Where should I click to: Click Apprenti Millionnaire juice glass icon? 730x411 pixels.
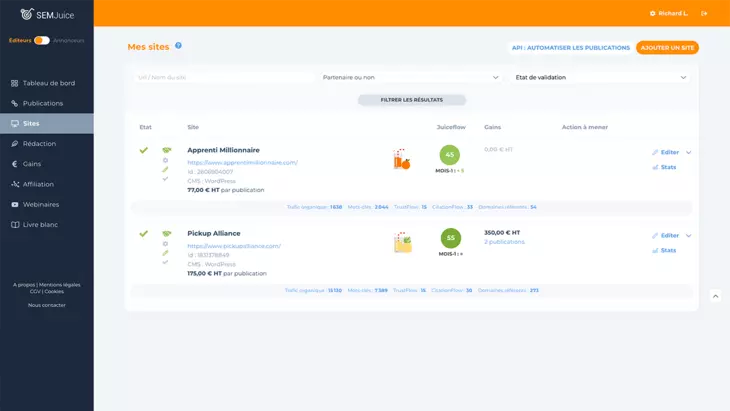point(402,159)
